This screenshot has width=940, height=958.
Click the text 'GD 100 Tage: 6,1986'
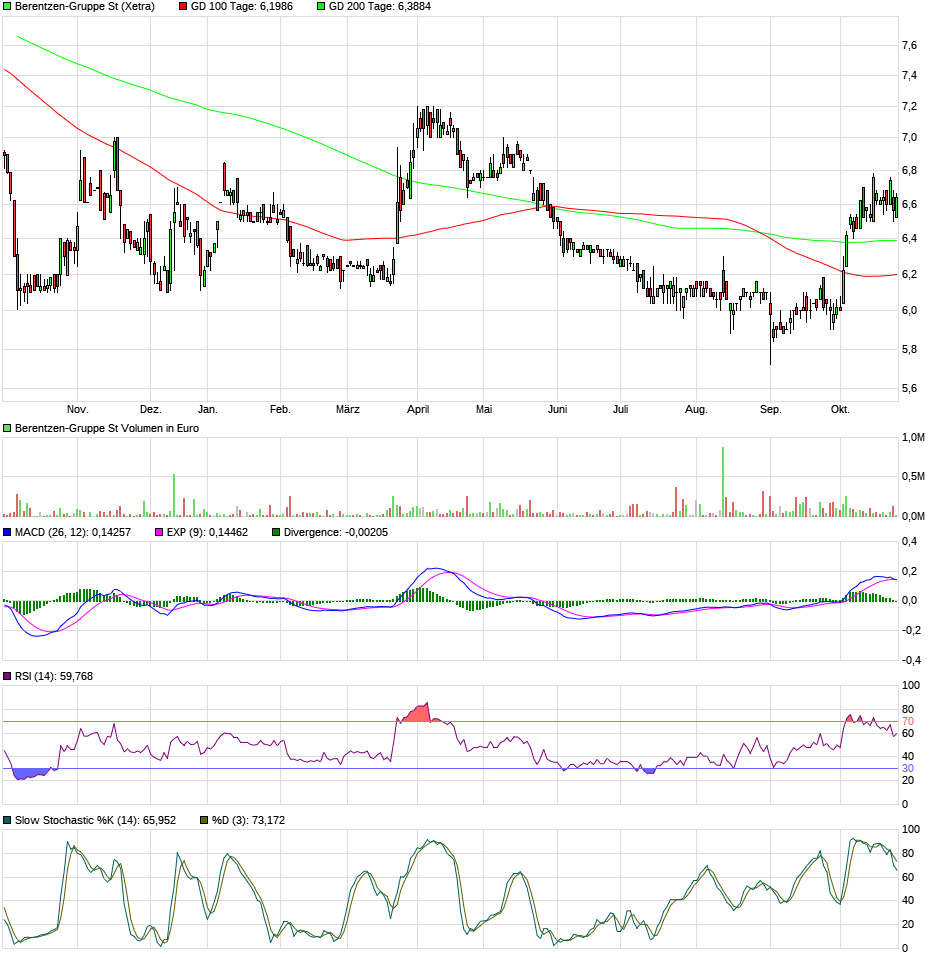tap(242, 7)
